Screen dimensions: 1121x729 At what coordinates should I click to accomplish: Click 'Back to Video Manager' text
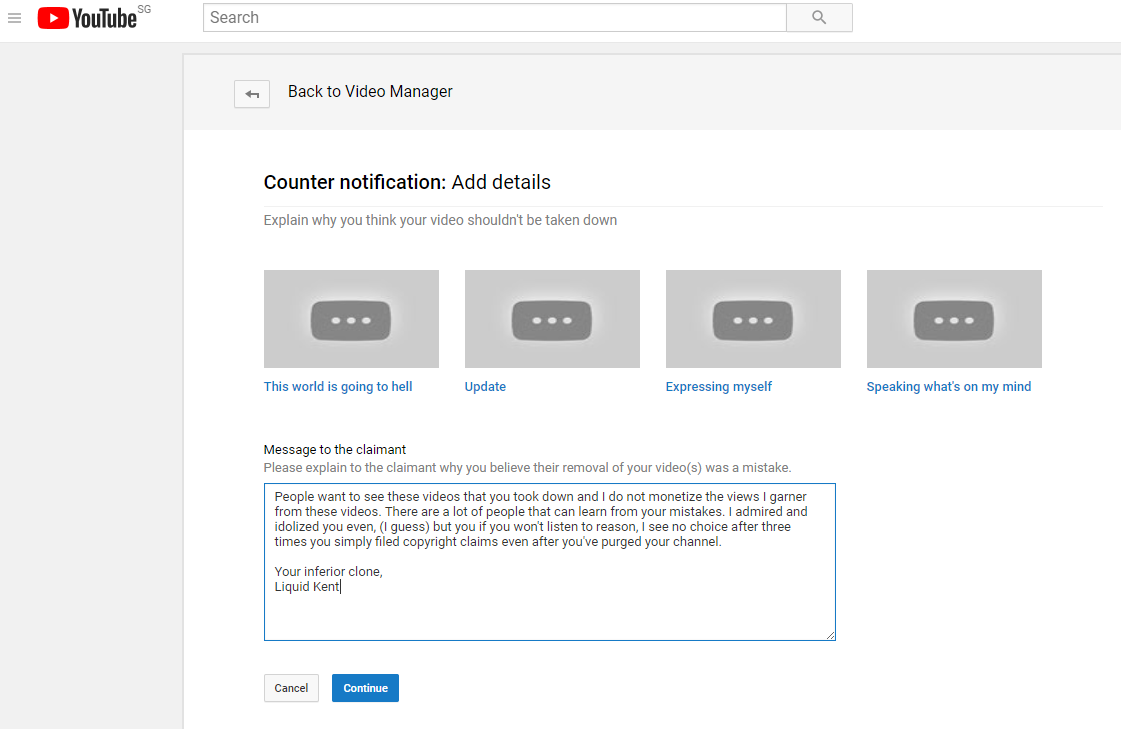click(370, 91)
